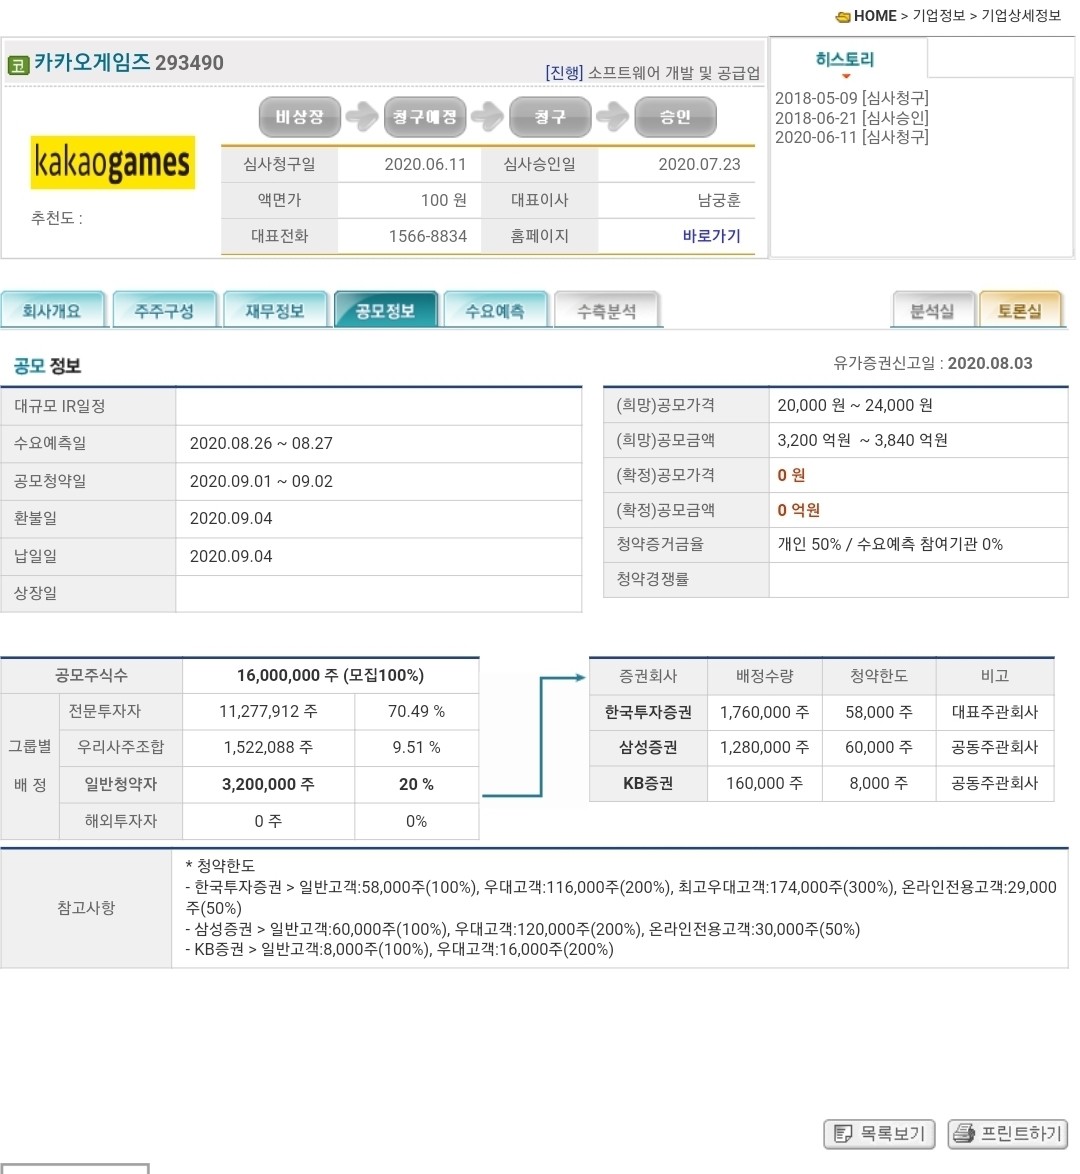Open the 수요예측 tab

point(496,309)
